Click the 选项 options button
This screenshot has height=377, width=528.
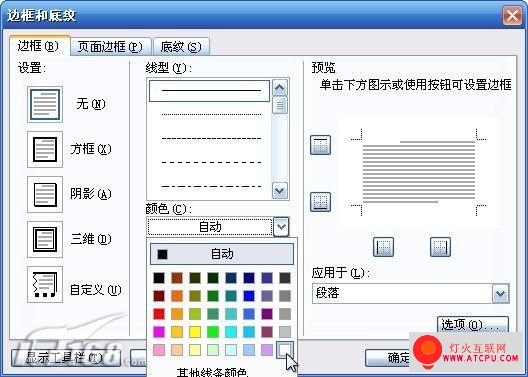click(473, 324)
